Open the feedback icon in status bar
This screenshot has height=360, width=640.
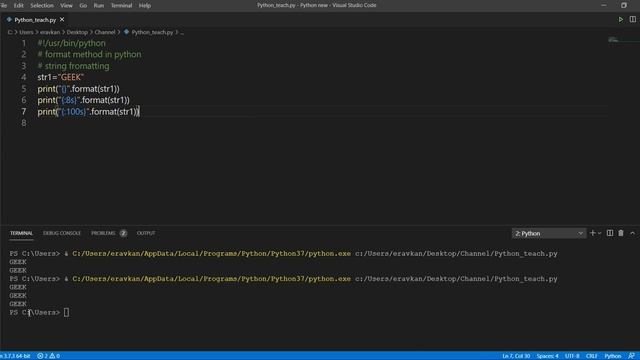tap(631, 356)
